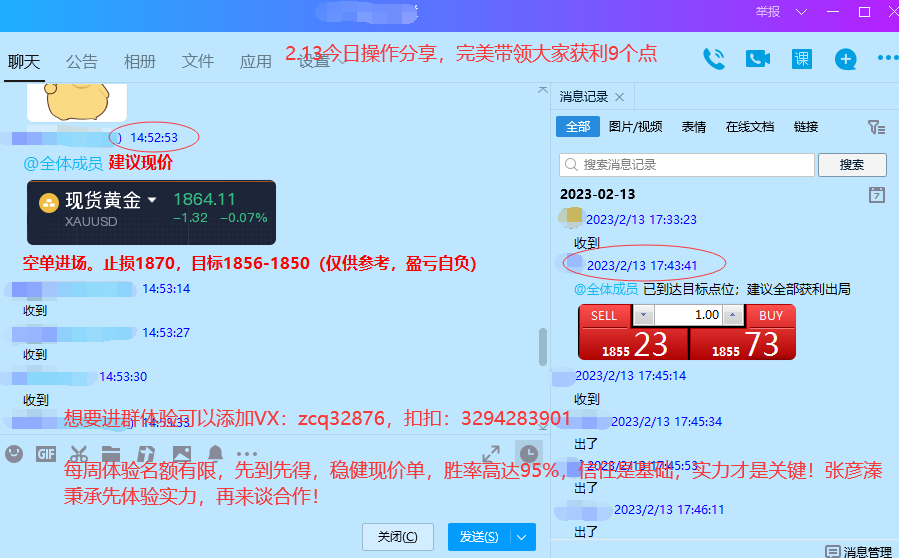This screenshot has height=558, width=899.
Task: Focus the 搜索消息记录 search field
Action: pyautogui.click(x=687, y=165)
